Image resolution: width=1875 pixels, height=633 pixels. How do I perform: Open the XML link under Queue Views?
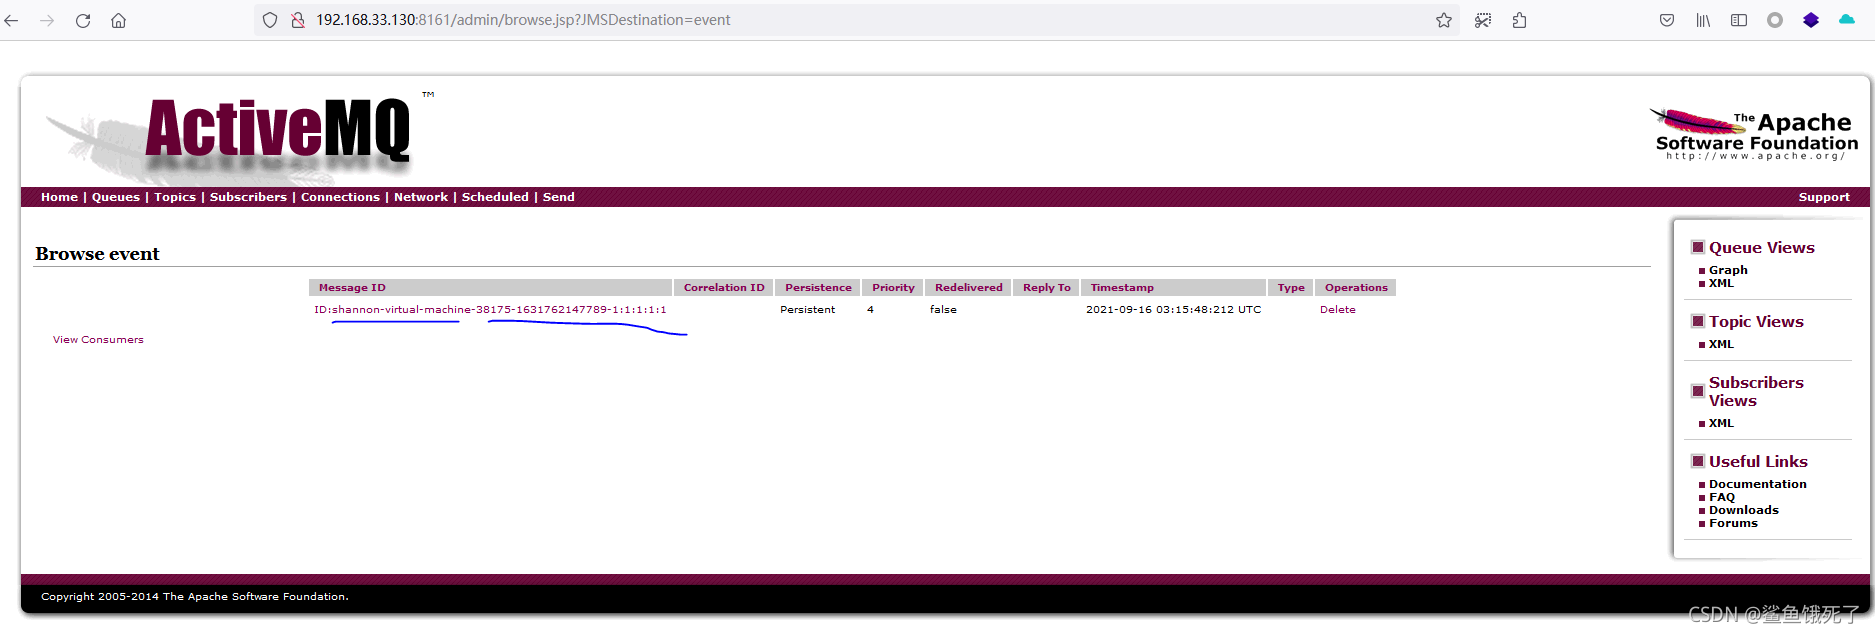click(1721, 283)
